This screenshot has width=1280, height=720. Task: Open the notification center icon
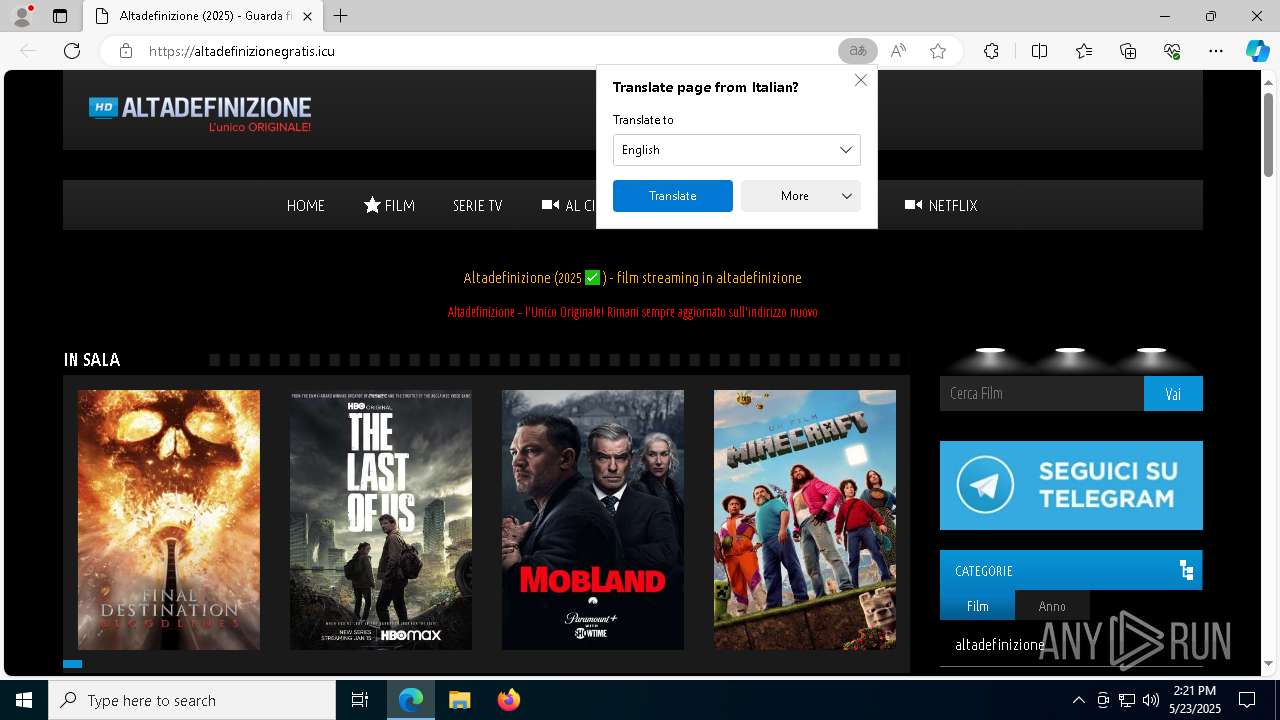point(1247,700)
